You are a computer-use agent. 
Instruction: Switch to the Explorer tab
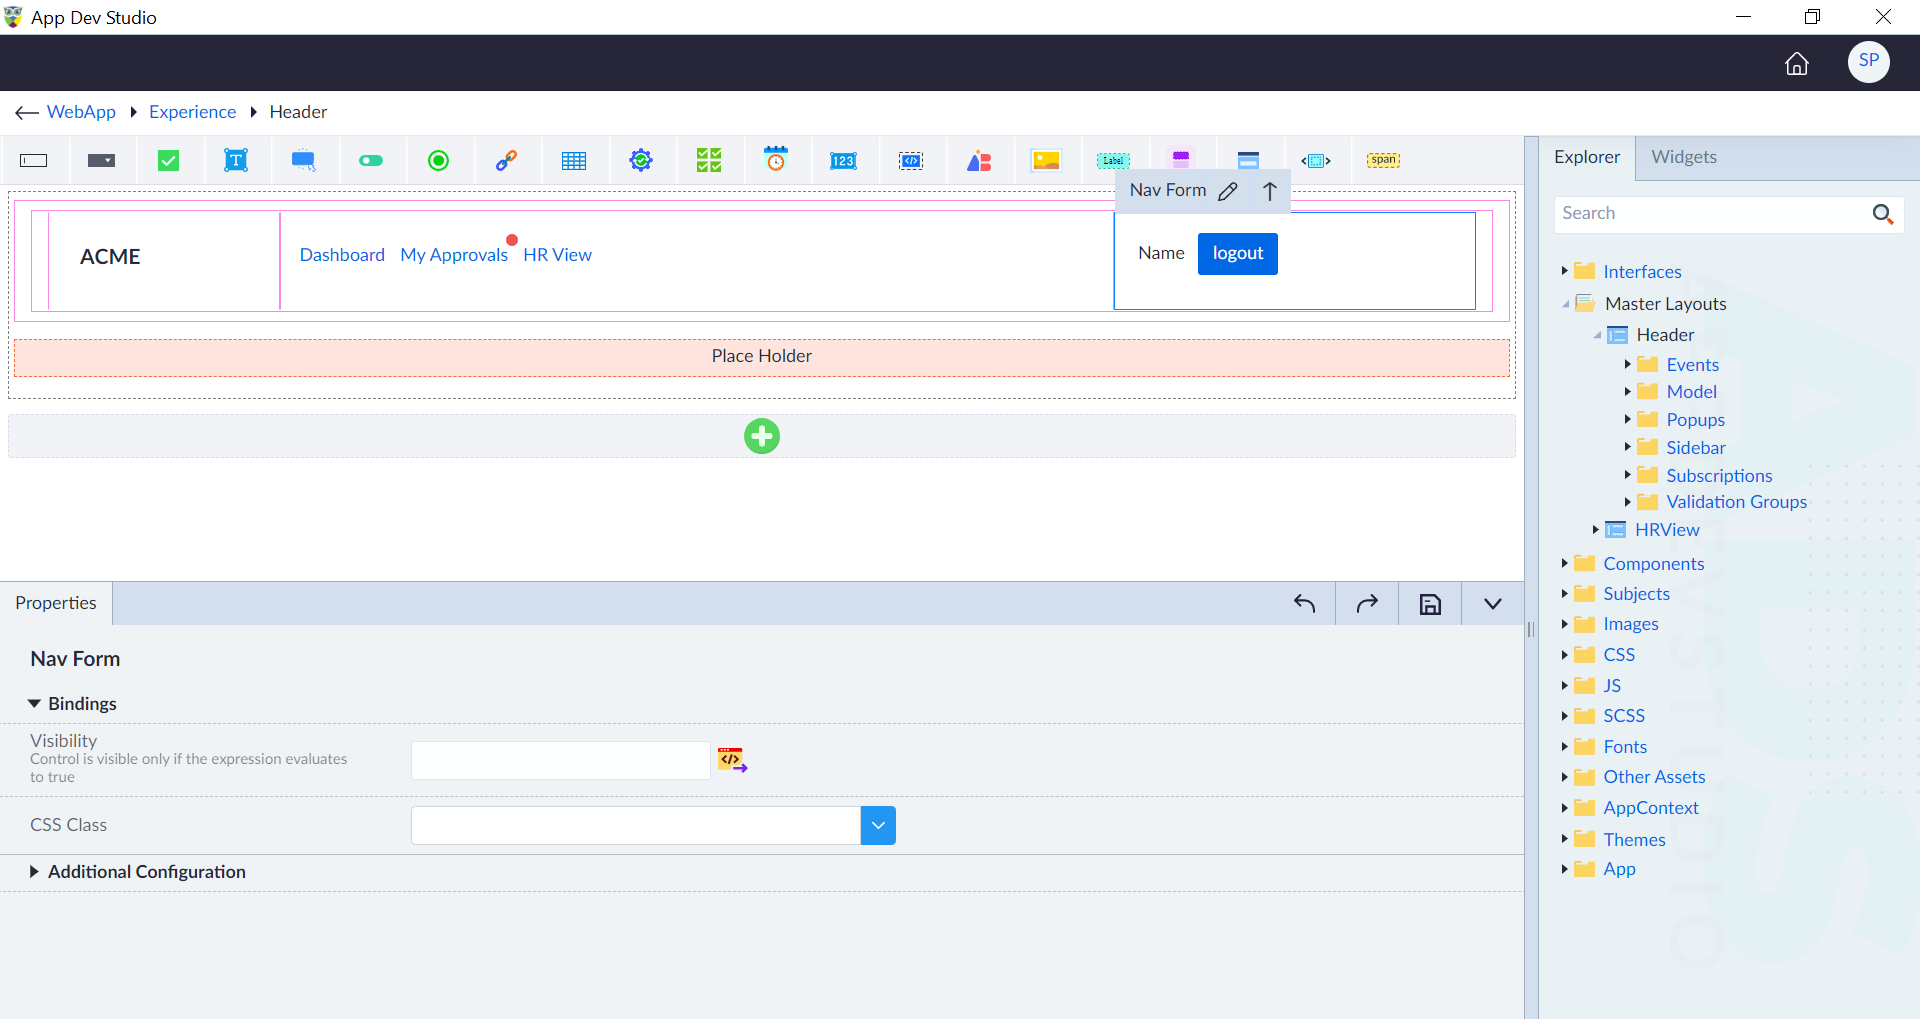[x=1587, y=157]
